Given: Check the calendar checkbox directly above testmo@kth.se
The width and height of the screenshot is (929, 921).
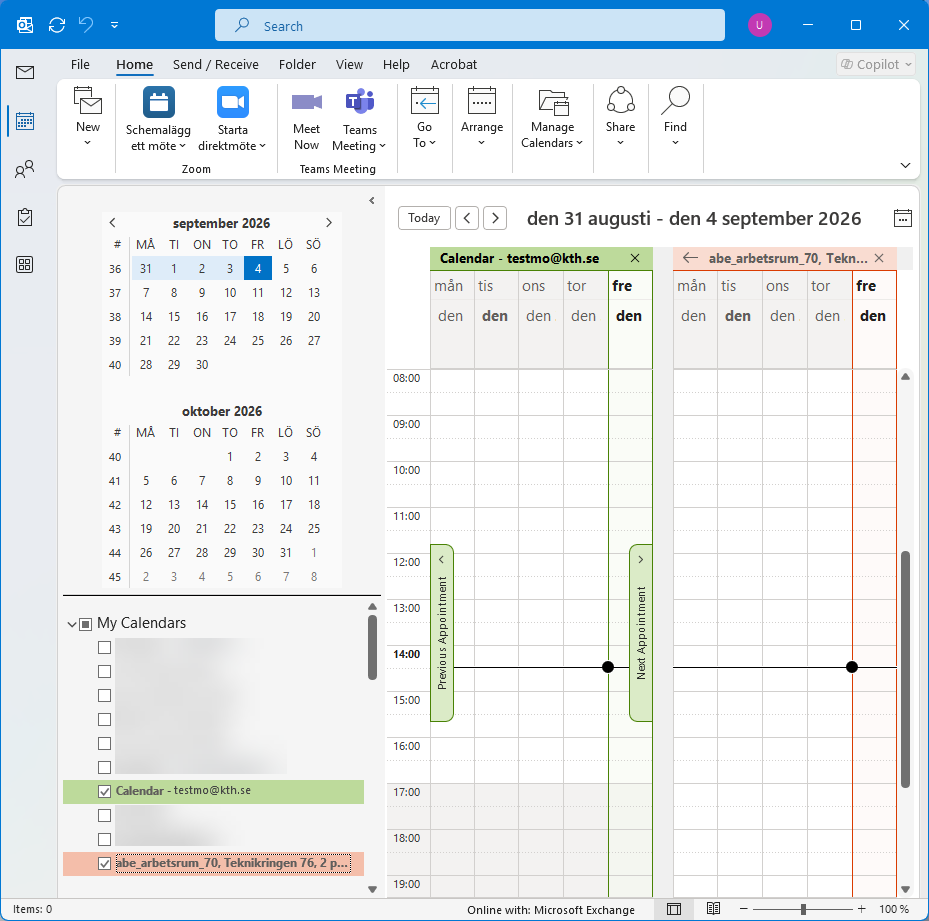Looking at the screenshot, I should tap(104, 768).
